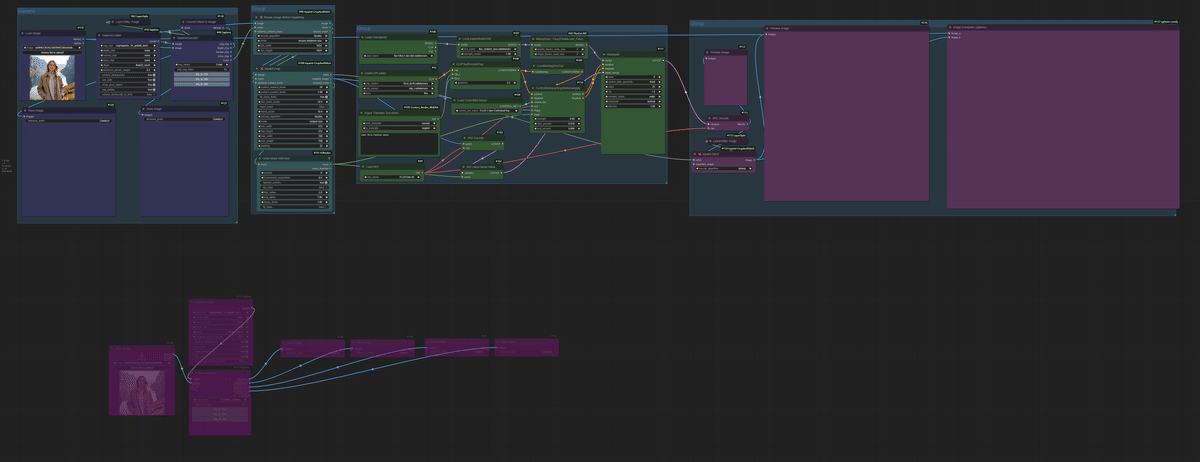Collapse the left Save Image node via its dot
This screenshot has width=1200, height=462.
(23, 110)
